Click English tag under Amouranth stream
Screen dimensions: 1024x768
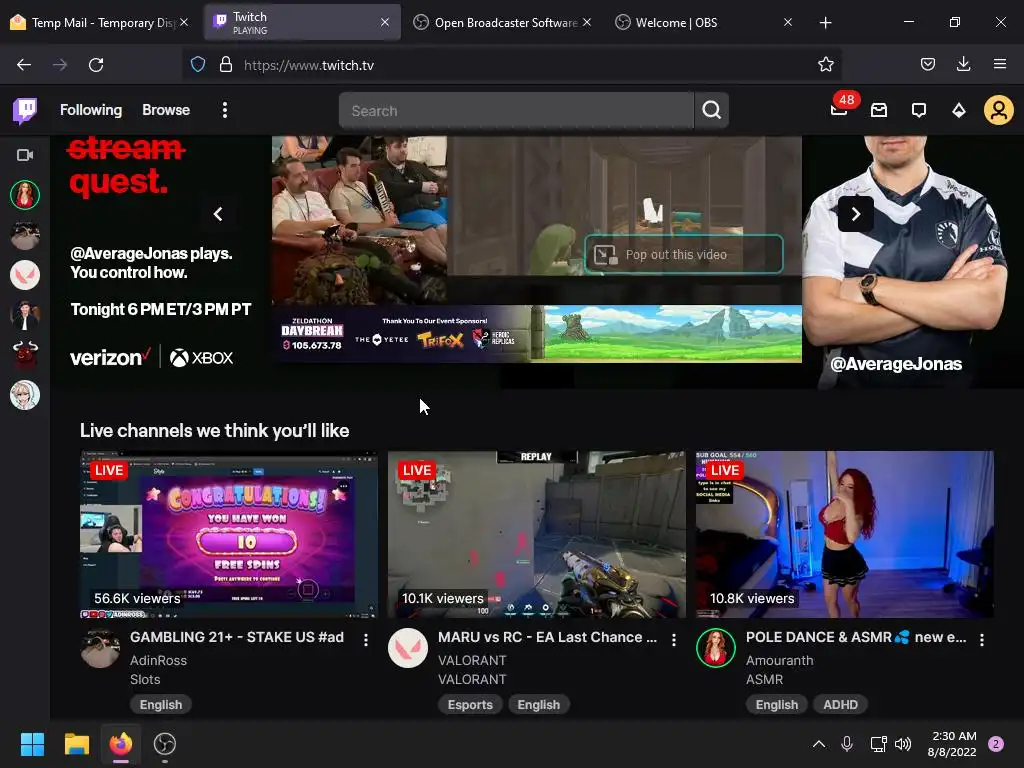(776, 705)
